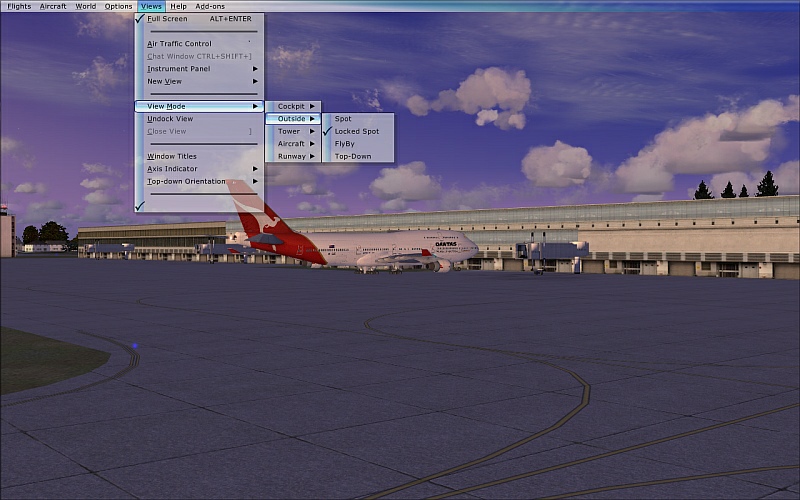Open the Options menu
This screenshot has height=500, width=800.
118,6
